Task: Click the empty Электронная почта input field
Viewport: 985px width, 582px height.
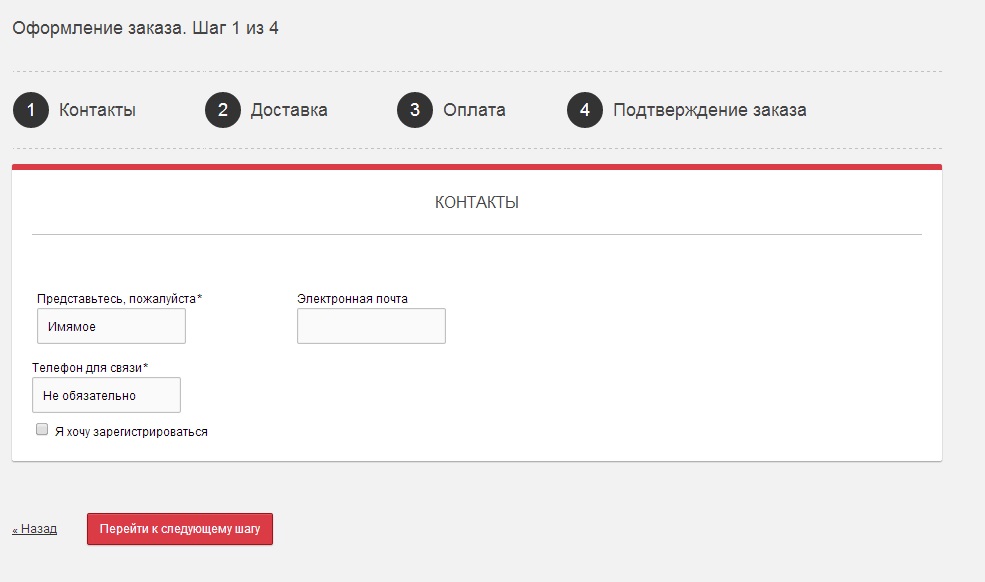Action: [x=371, y=326]
